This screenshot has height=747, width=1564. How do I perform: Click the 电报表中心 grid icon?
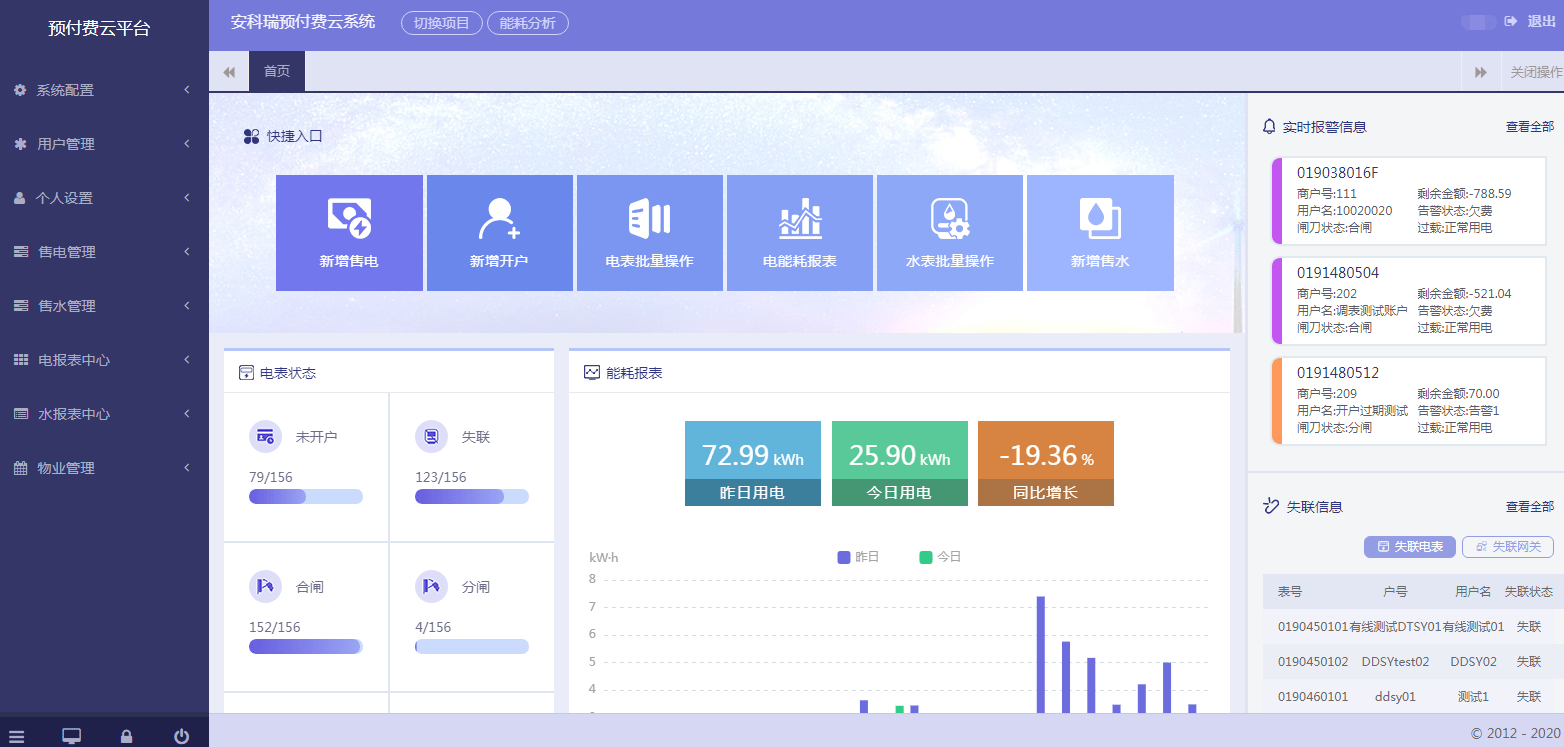tap(20, 360)
